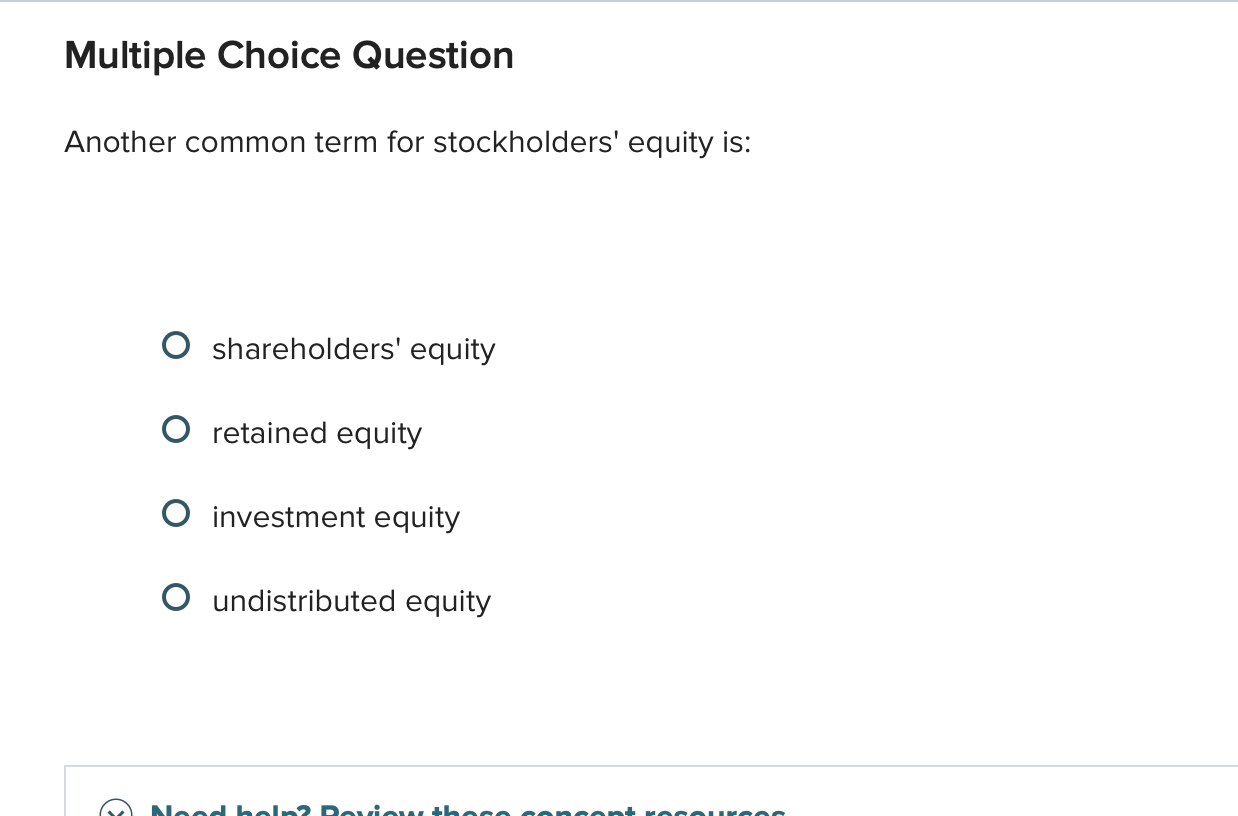Click the question prompt about stockholders' equity
Screen dimensions: 1238x816
click(x=407, y=142)
